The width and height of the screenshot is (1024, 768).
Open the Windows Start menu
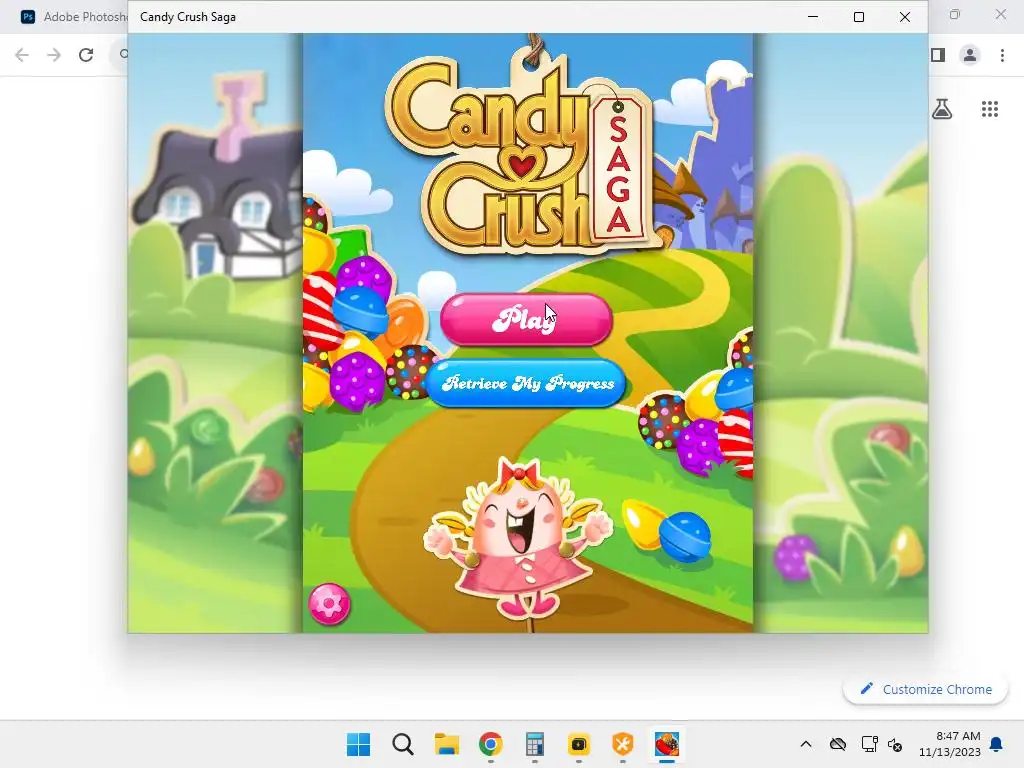[358, 744]
